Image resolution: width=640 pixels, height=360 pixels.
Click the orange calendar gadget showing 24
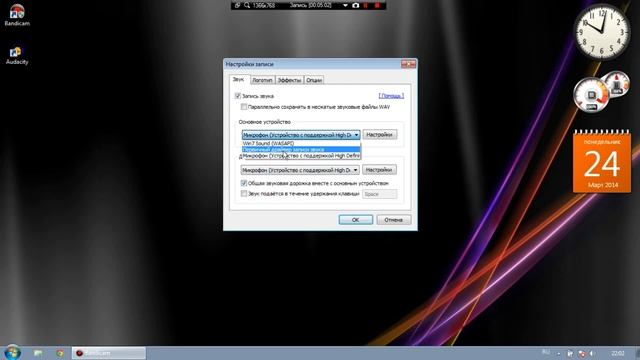(x=602, y=162)
